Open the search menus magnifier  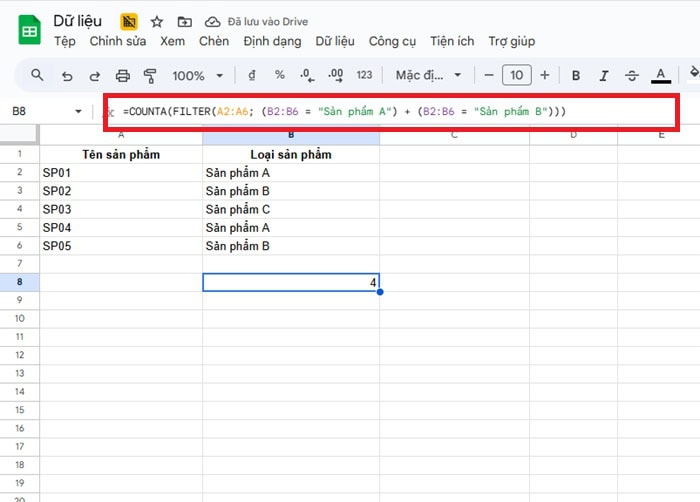(38, 75)
